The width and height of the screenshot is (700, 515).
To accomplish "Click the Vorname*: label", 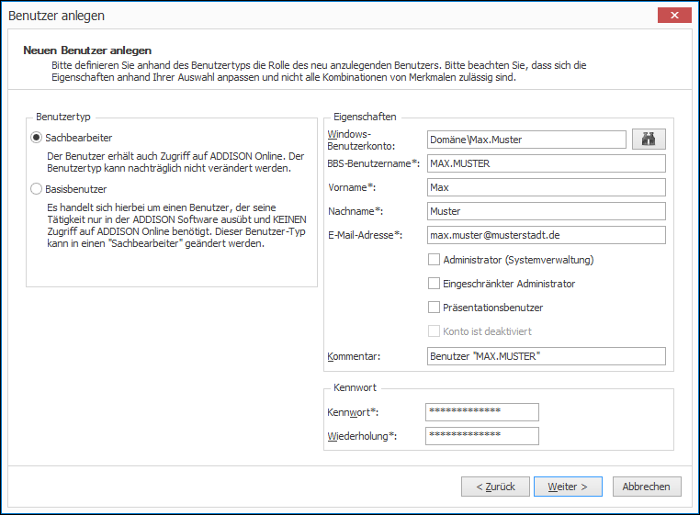I will pos(352,187).
